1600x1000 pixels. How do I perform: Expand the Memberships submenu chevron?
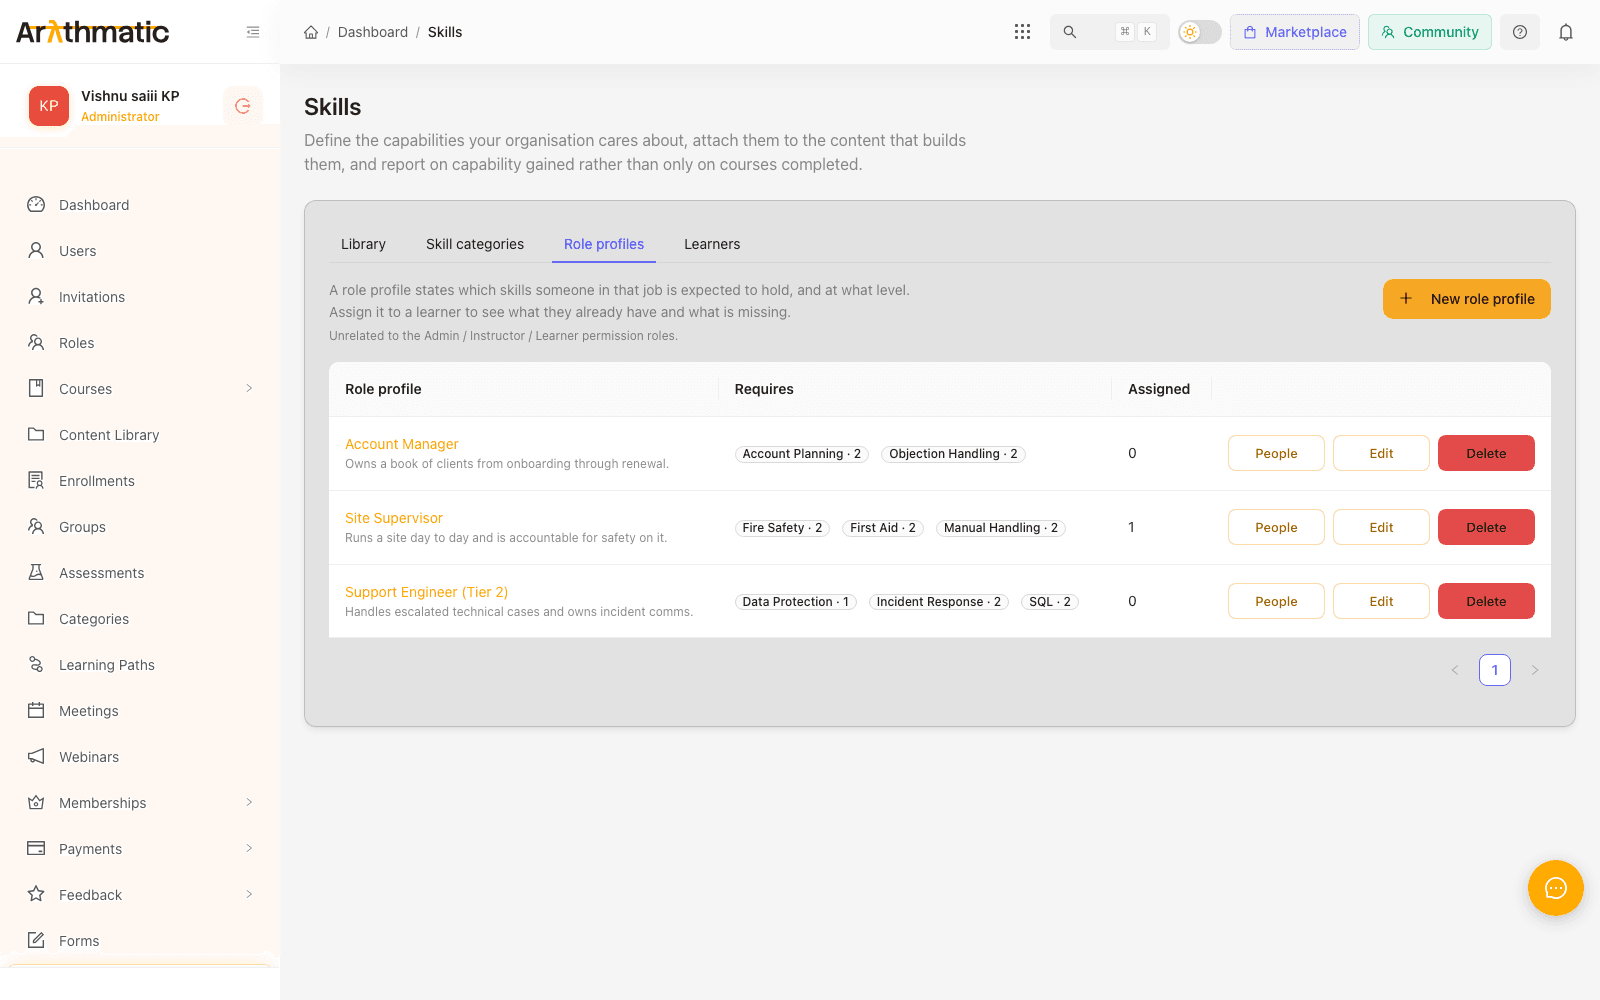[249, 803]
